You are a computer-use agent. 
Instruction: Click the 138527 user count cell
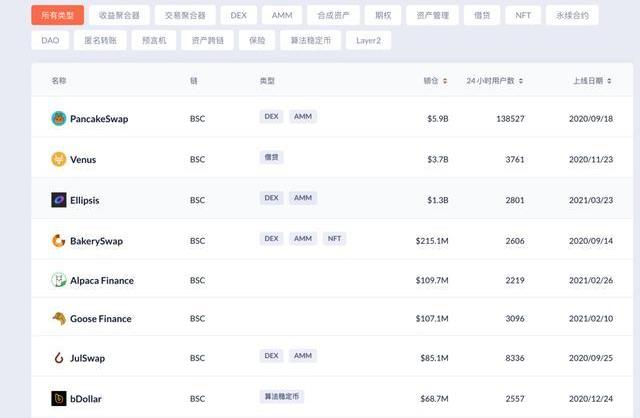pyautogui.click(x=510, y=119)
